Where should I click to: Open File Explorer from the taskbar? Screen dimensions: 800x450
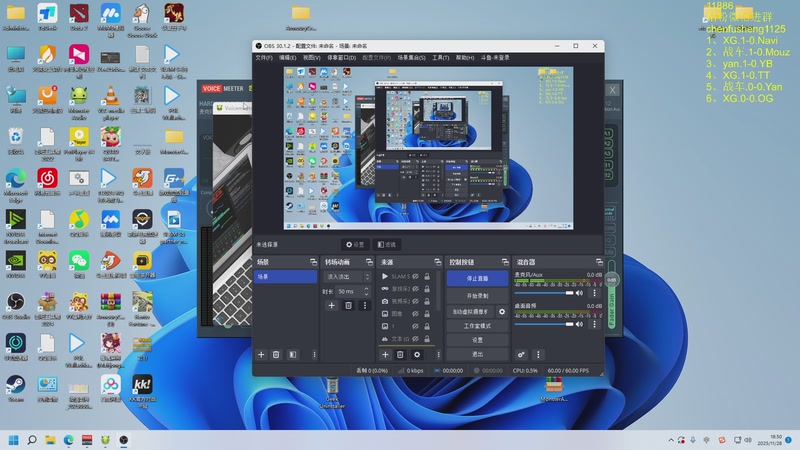pos(50,440)
